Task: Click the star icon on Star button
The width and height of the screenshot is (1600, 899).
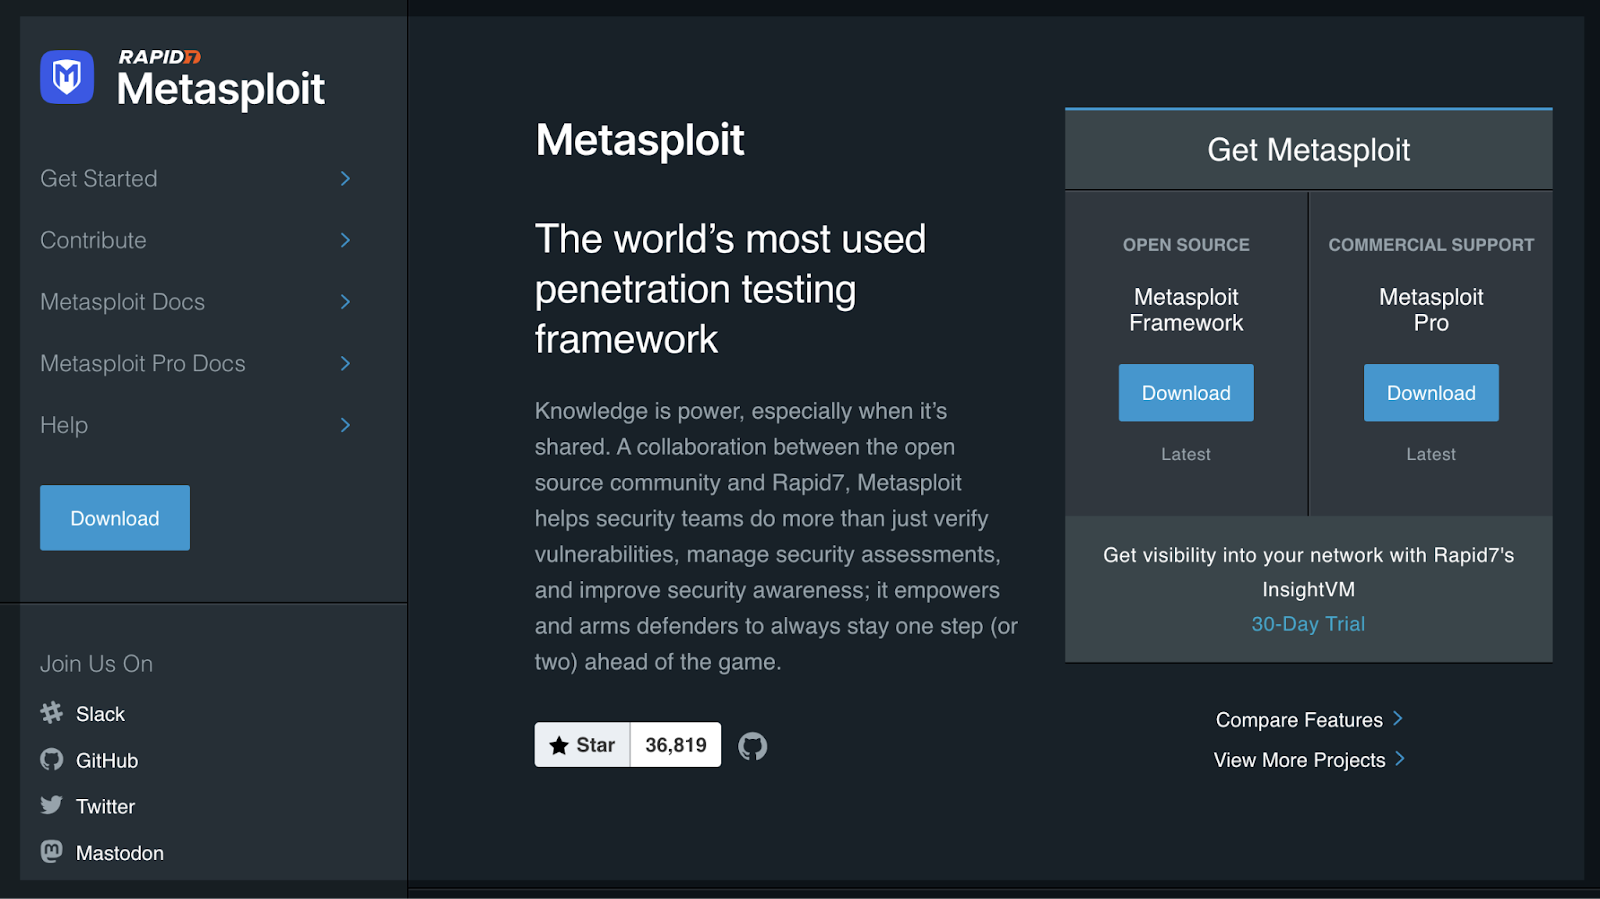Action: click(x=559, y=746)
